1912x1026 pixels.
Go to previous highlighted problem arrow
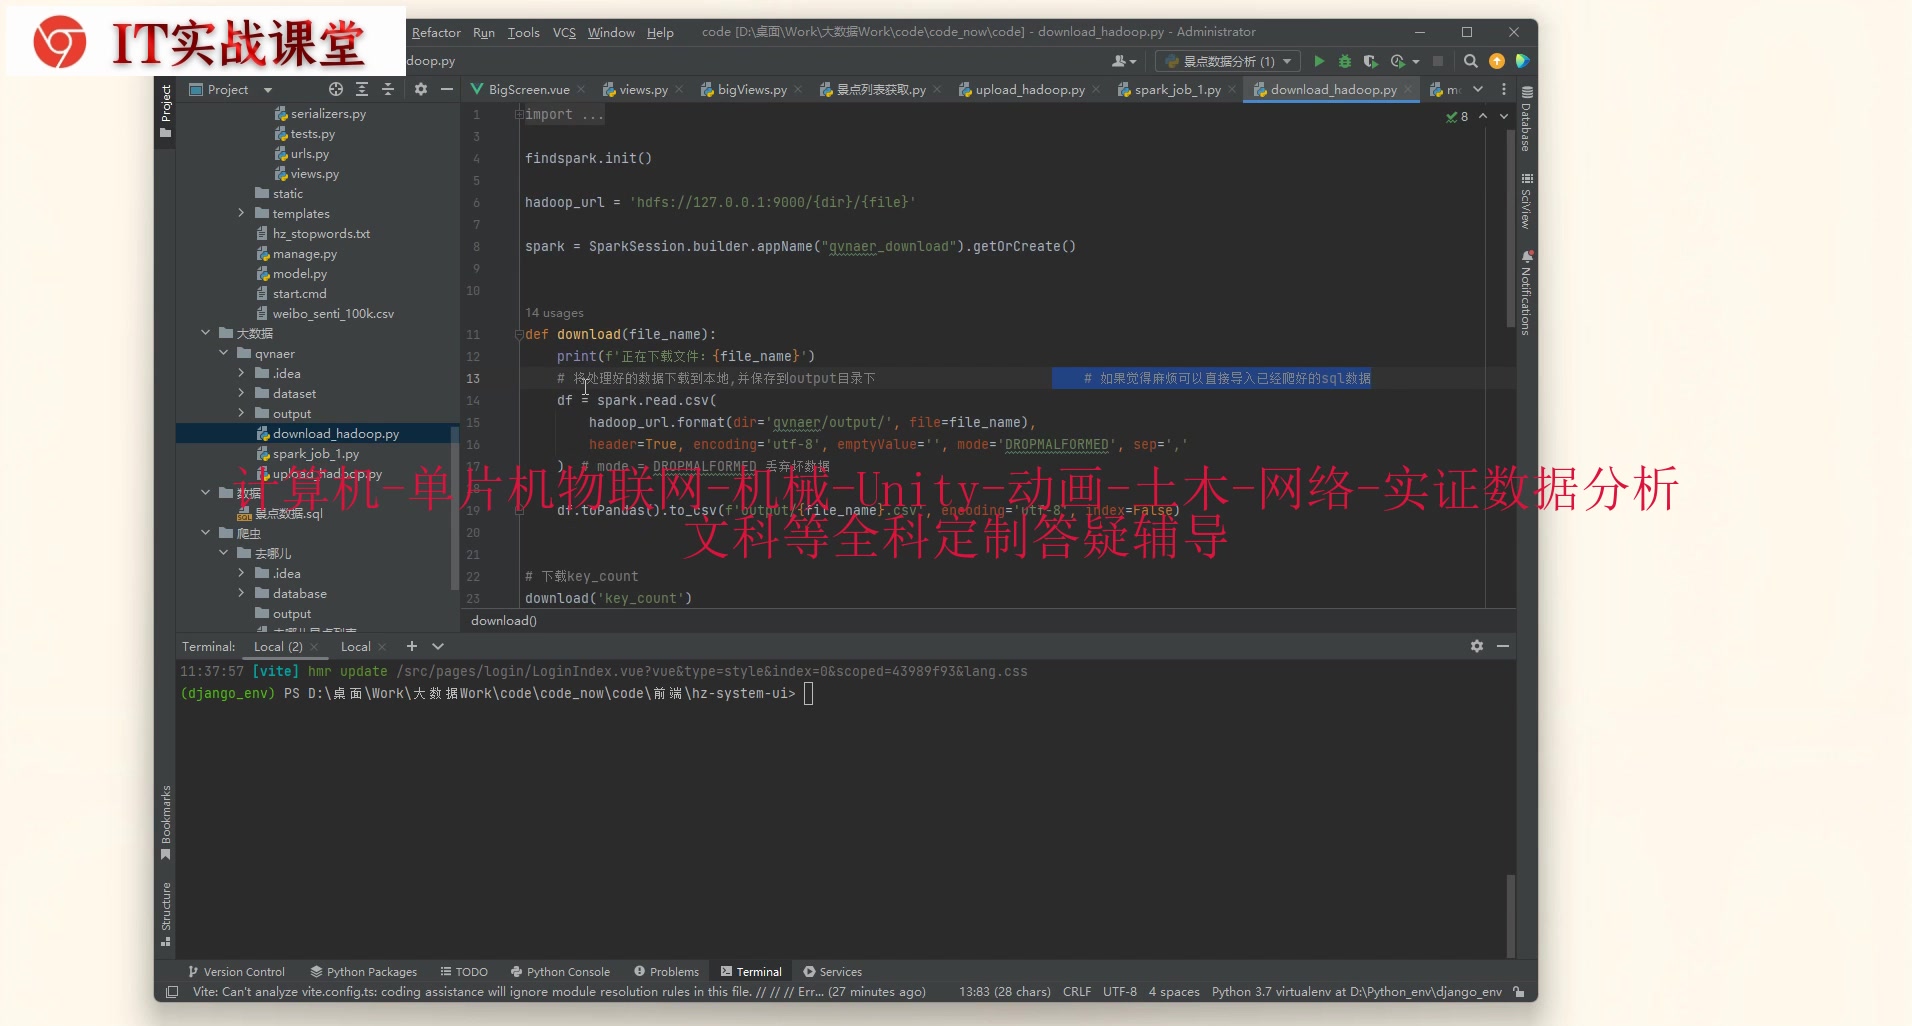point(1483,116)
